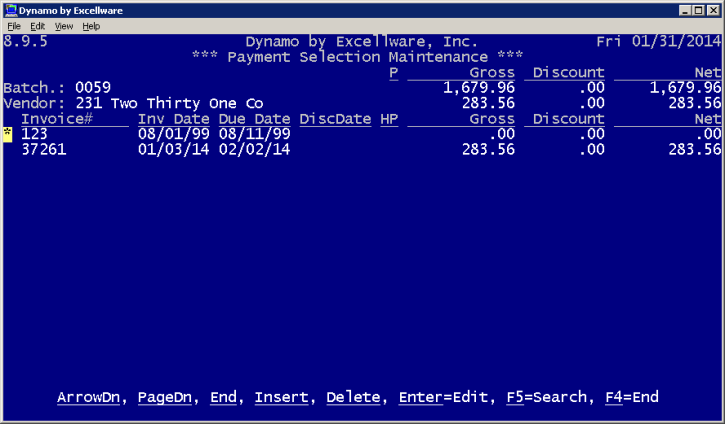725x424 pixels.
Task: Click vendor gross total 283.56 in header
Action: [x=488, y=103]
